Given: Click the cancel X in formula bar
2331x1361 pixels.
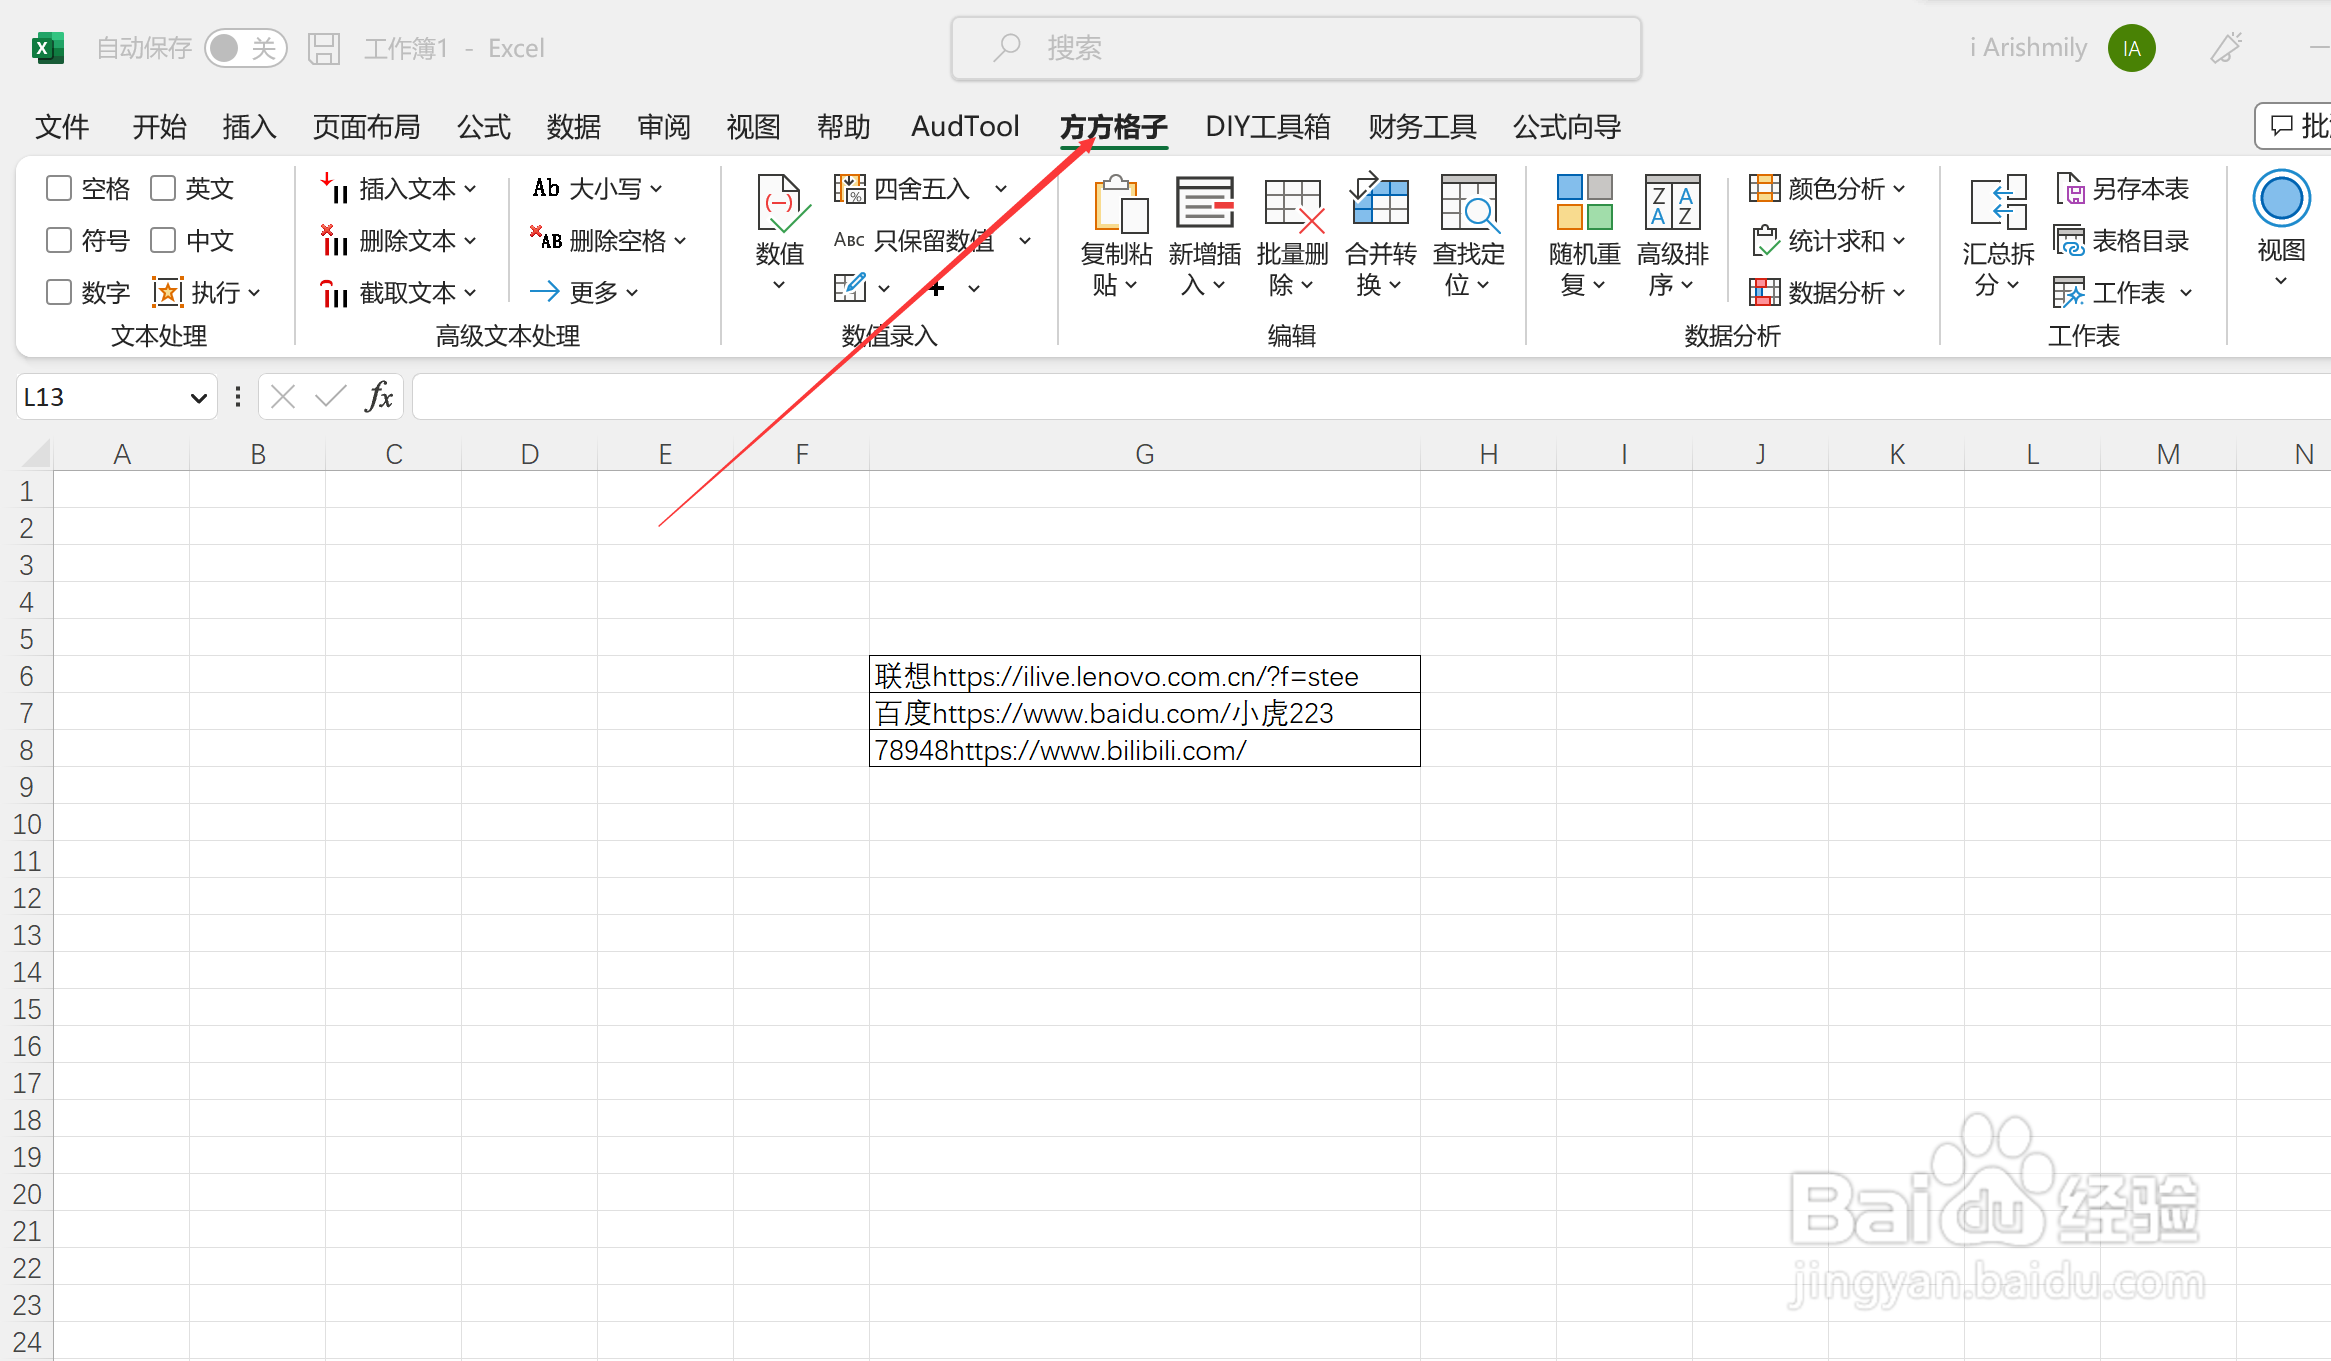Looking at the screenshot, I should click(283, 397).
